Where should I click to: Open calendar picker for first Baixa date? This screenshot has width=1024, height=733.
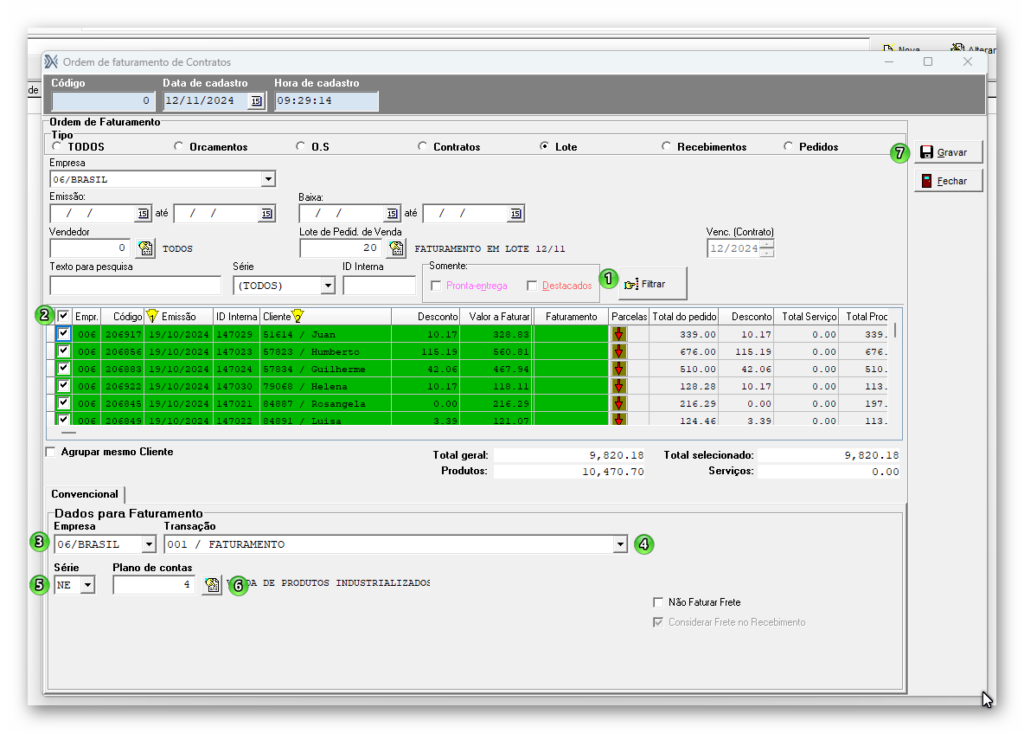click(x=392, y=213)
